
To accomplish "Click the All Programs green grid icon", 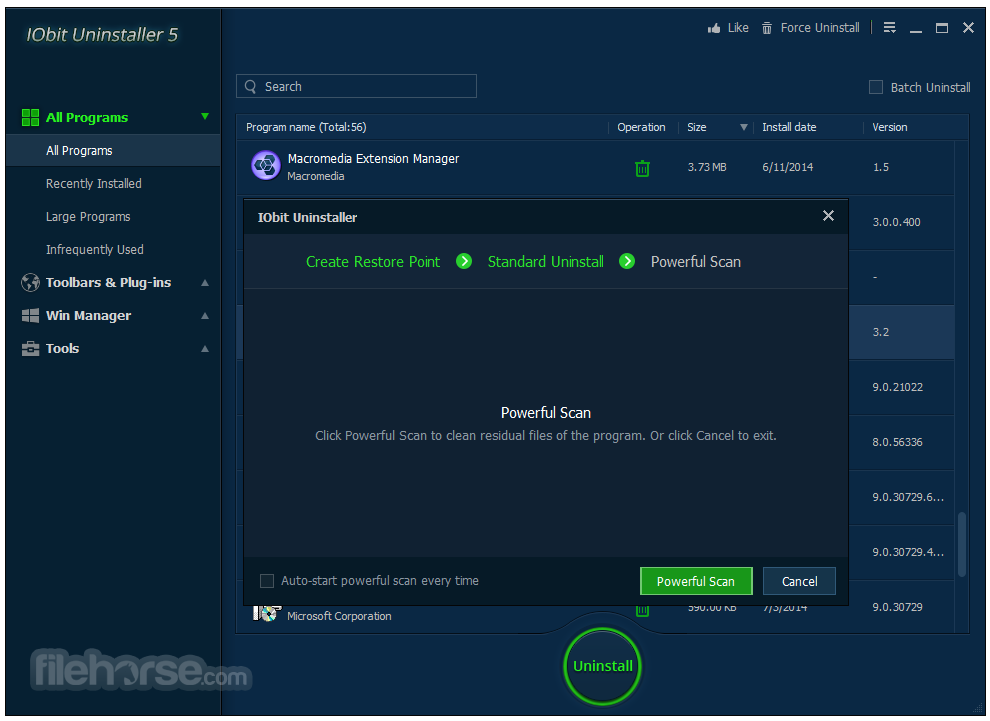I will point(30,117).
